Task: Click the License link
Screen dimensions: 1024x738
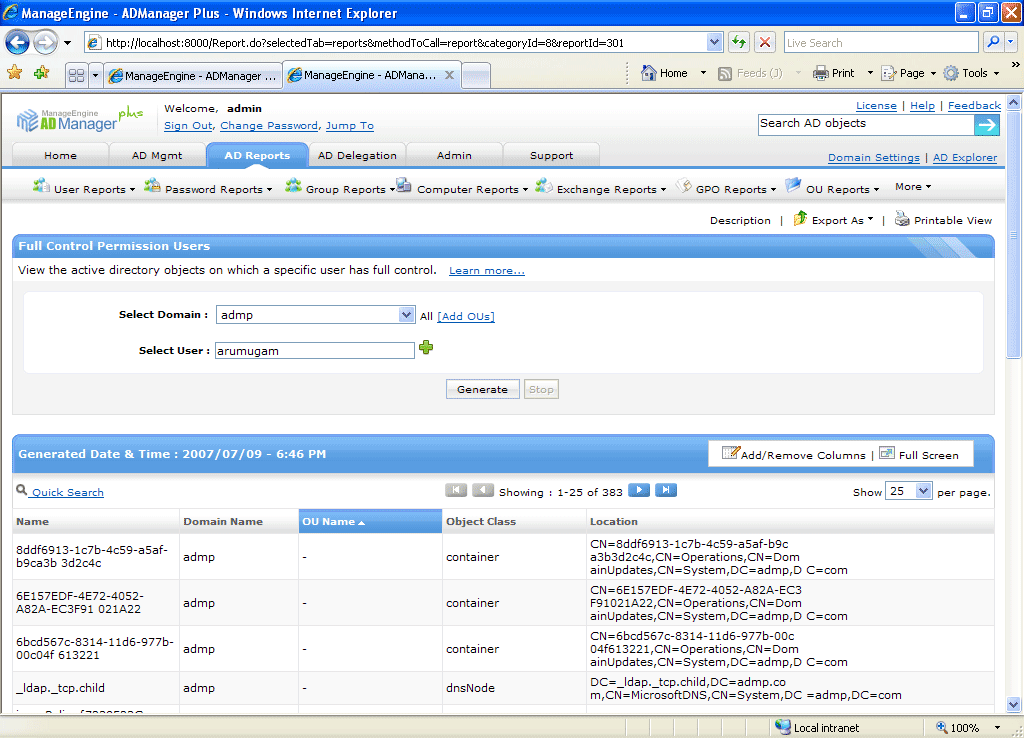Action: 876,106
